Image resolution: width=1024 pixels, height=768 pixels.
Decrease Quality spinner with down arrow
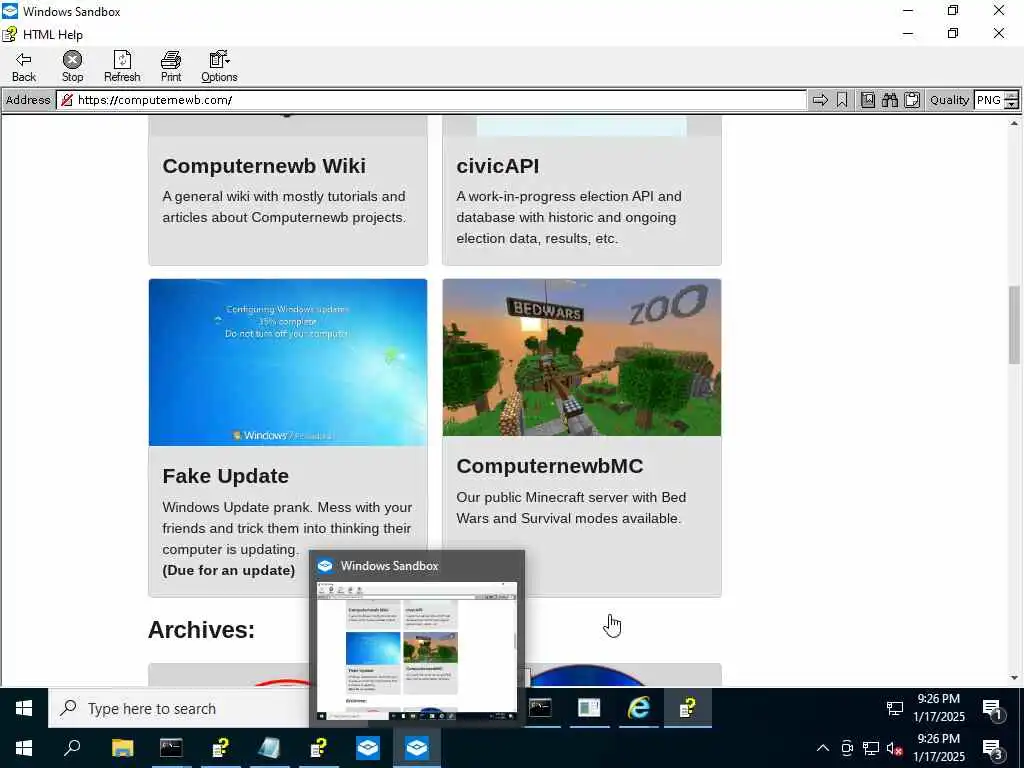point(1012,104)
